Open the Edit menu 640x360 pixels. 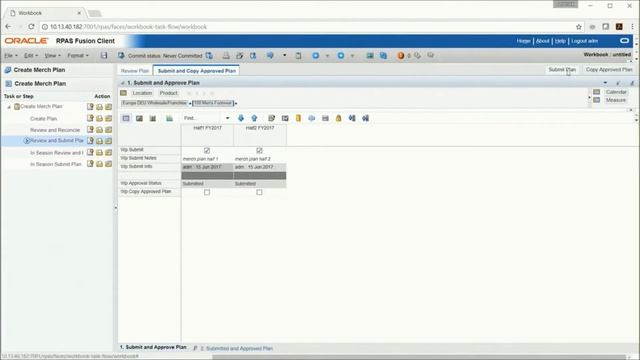(31, 56)
